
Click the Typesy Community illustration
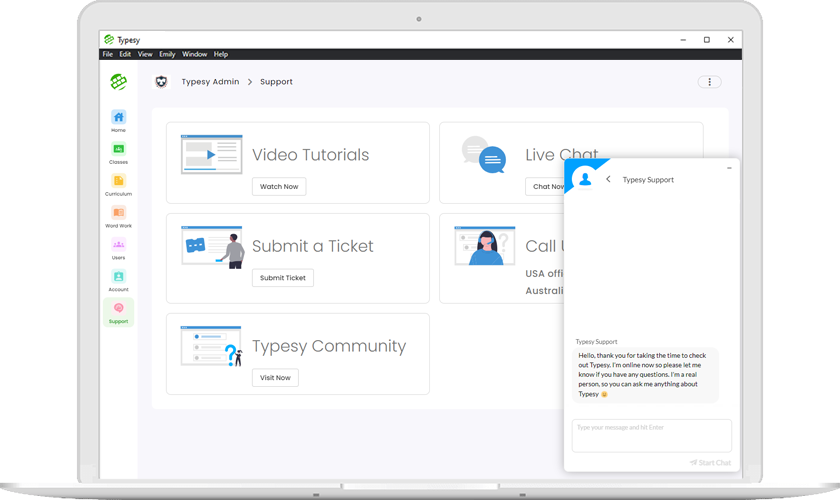tap(212, 346)
